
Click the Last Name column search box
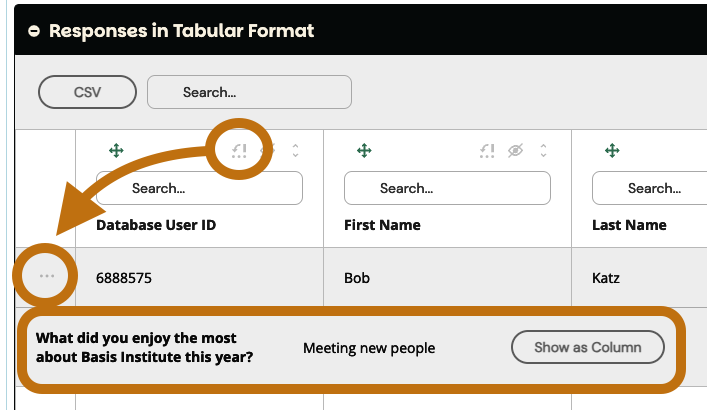point(650,188)
